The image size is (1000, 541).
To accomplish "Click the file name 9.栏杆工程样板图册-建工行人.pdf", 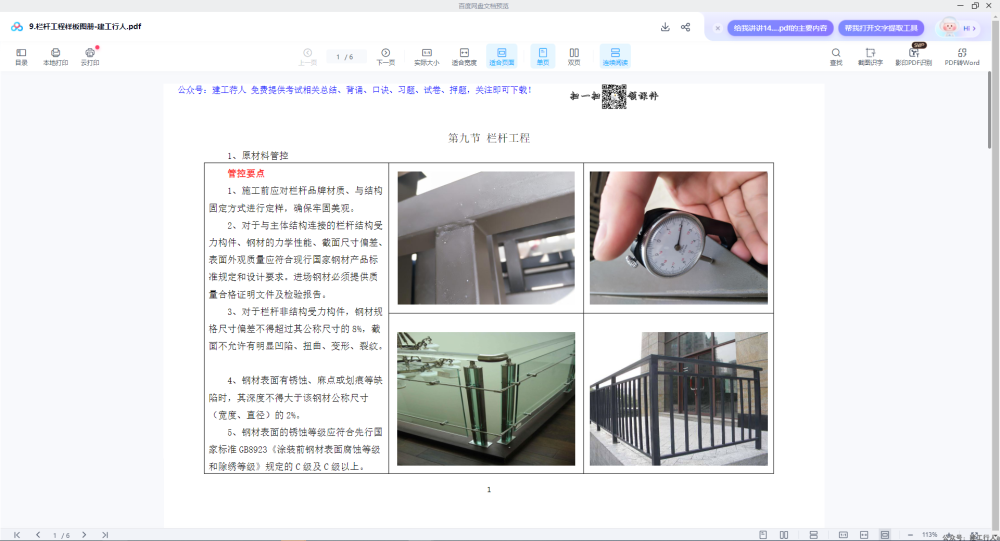I will click(x=85, y=27).
